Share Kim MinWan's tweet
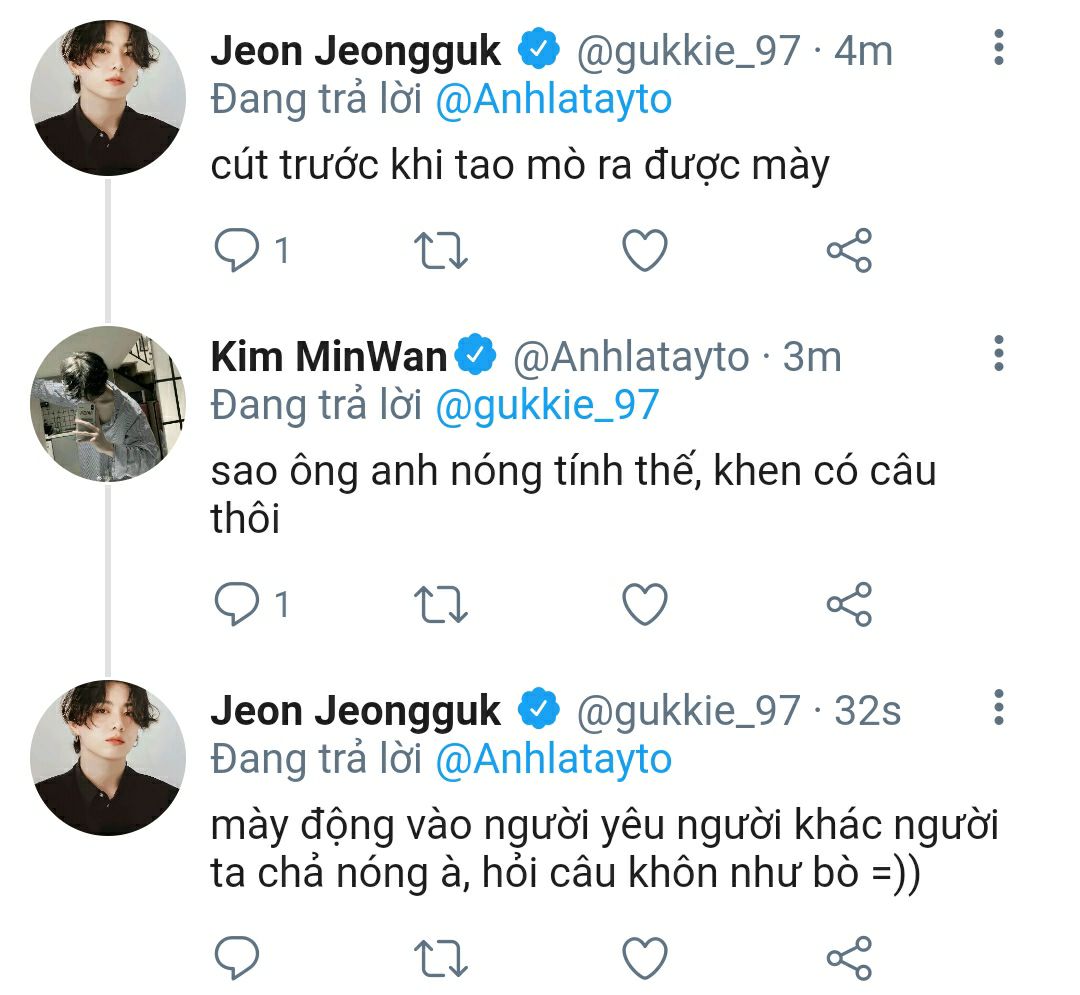The image size is (1080, 995). [x=849, y=604]
